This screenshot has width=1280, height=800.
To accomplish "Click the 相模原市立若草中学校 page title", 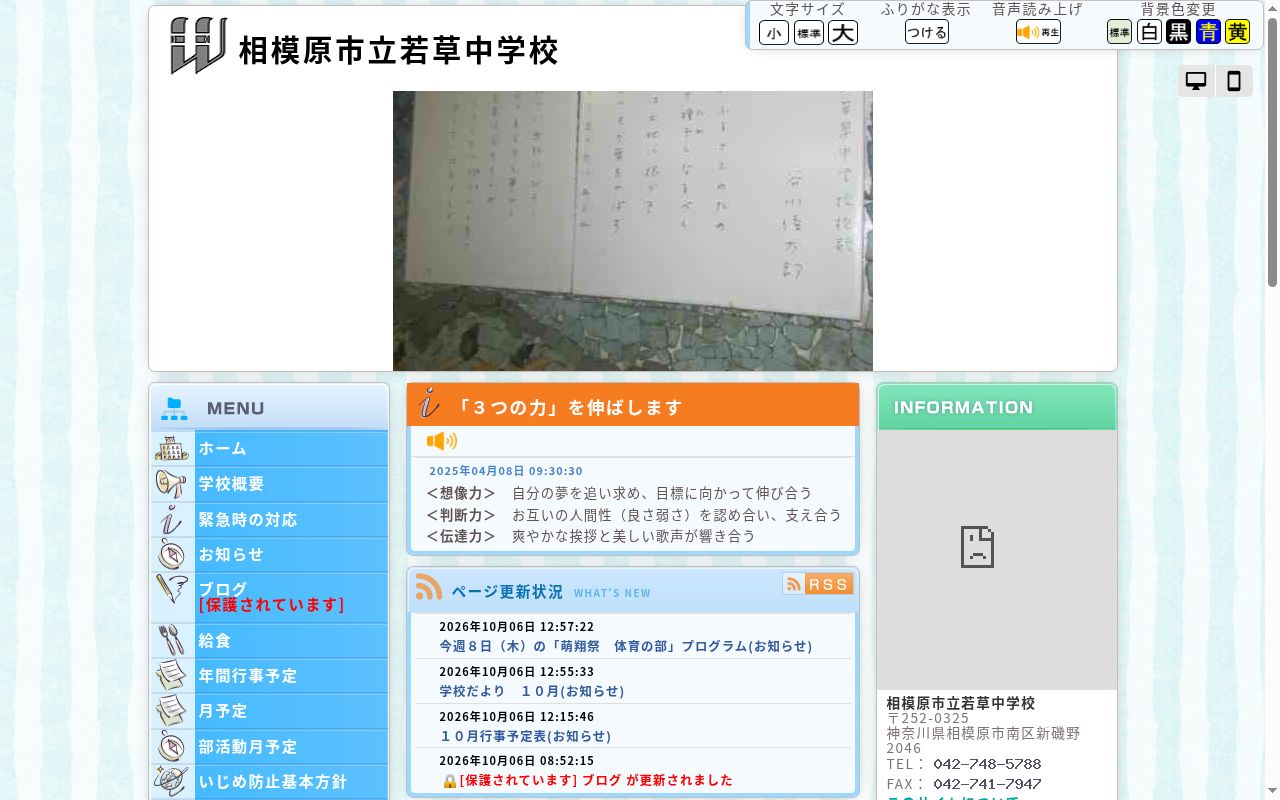I will coord(398,50).
